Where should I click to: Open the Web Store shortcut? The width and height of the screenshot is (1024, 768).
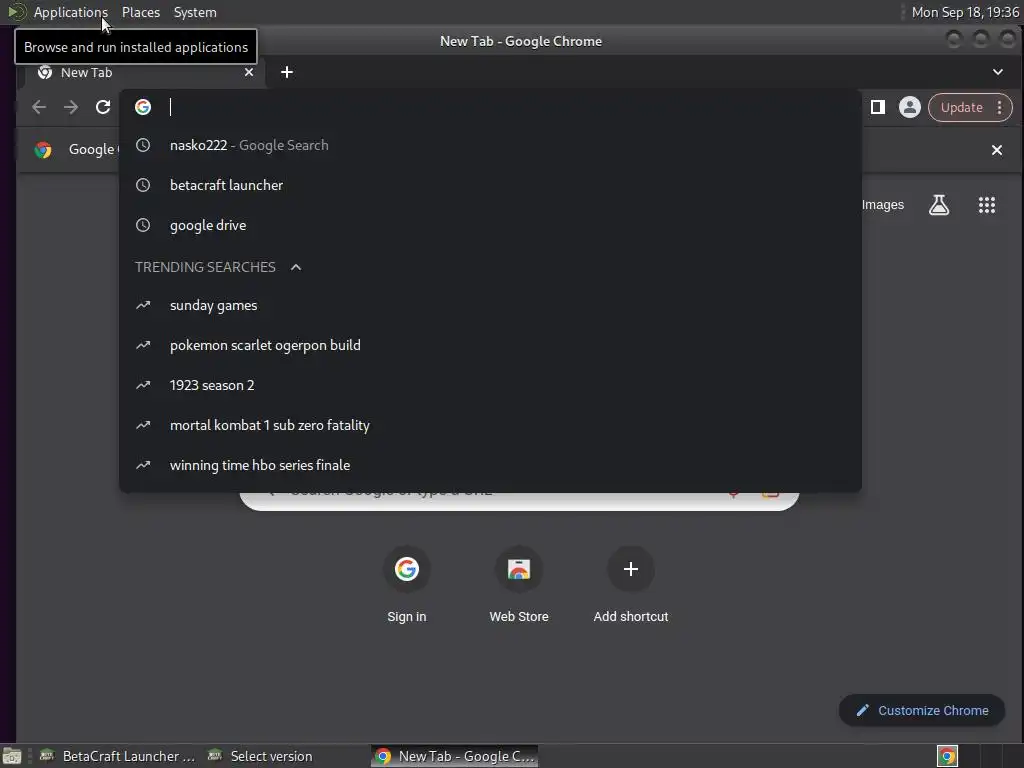point(519,585)
